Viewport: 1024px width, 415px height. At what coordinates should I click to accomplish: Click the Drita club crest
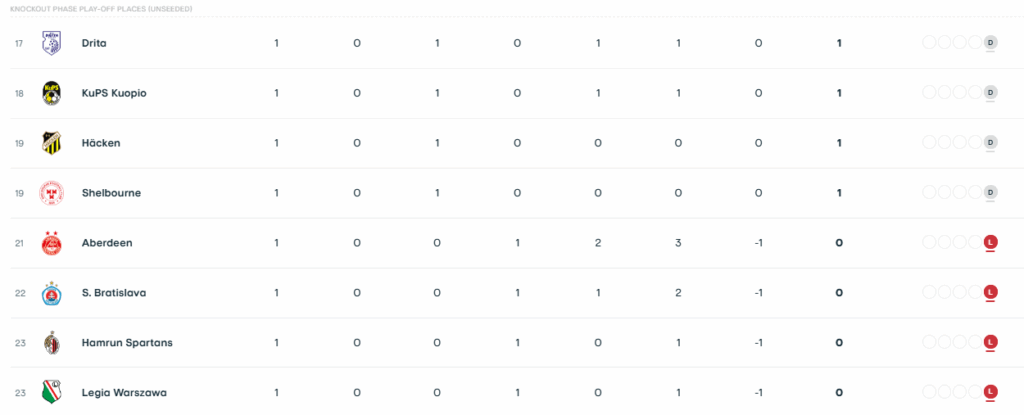51,43
